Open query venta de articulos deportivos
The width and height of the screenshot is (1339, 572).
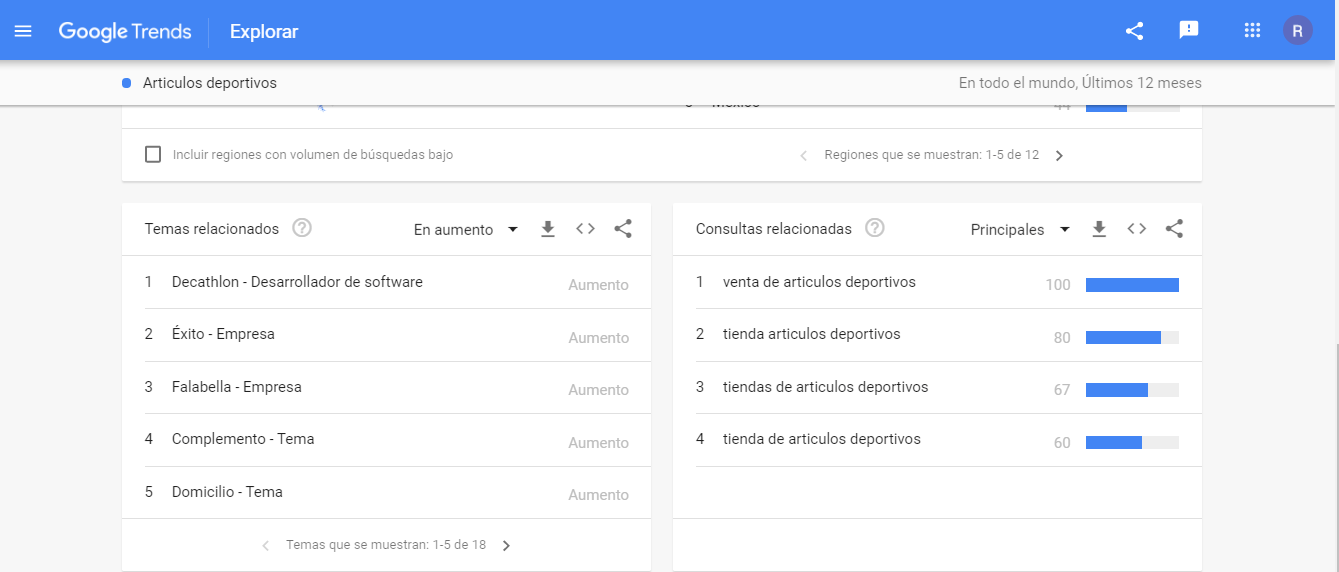pos(819,282)
